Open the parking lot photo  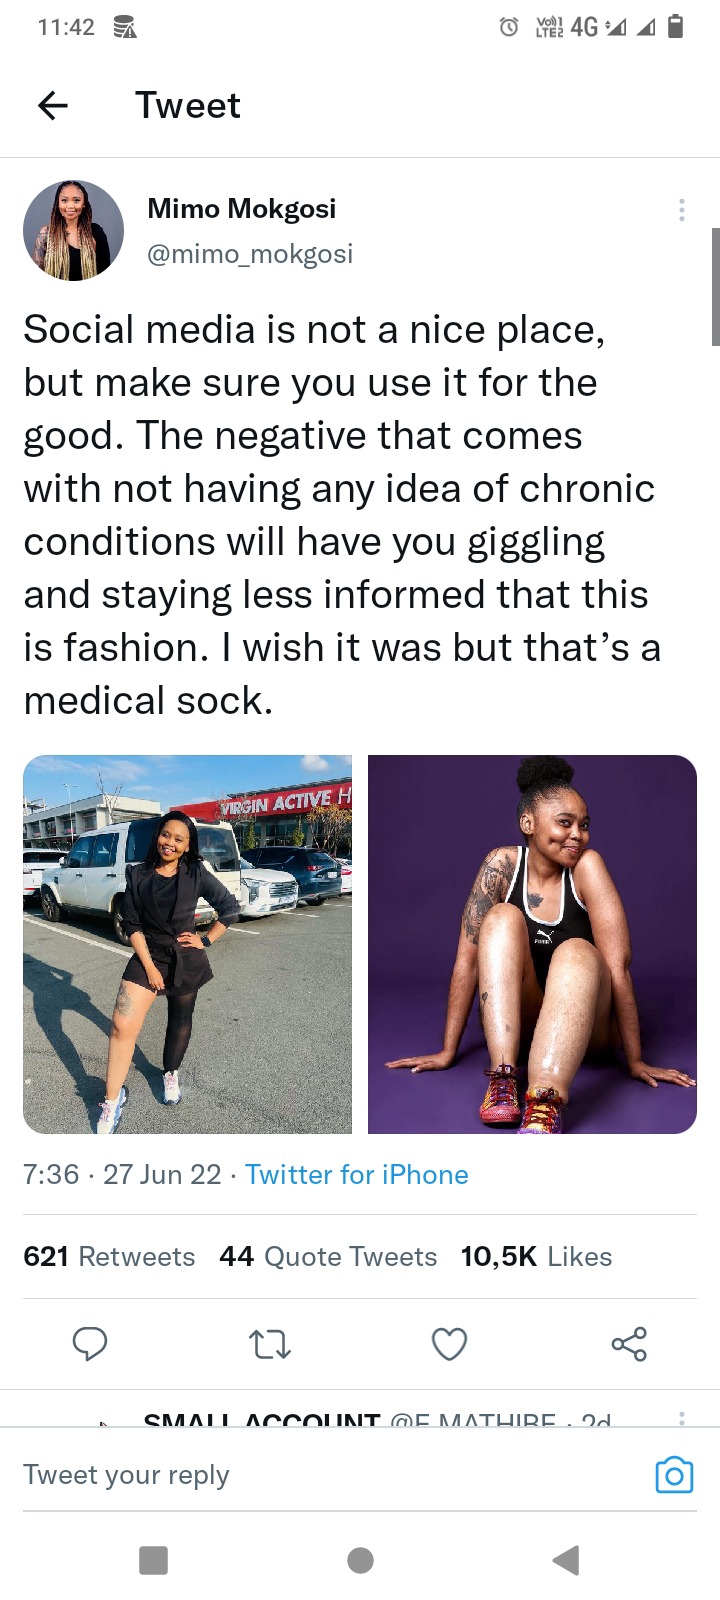(187, 944)
